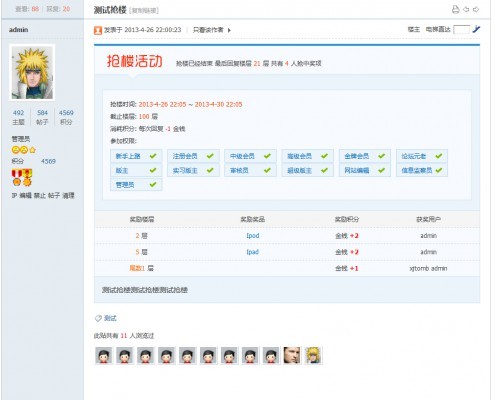Click the 获奖用户 column header
Image resolution: width=495 pixels, height=400 pixels.
tap(428, 219)
